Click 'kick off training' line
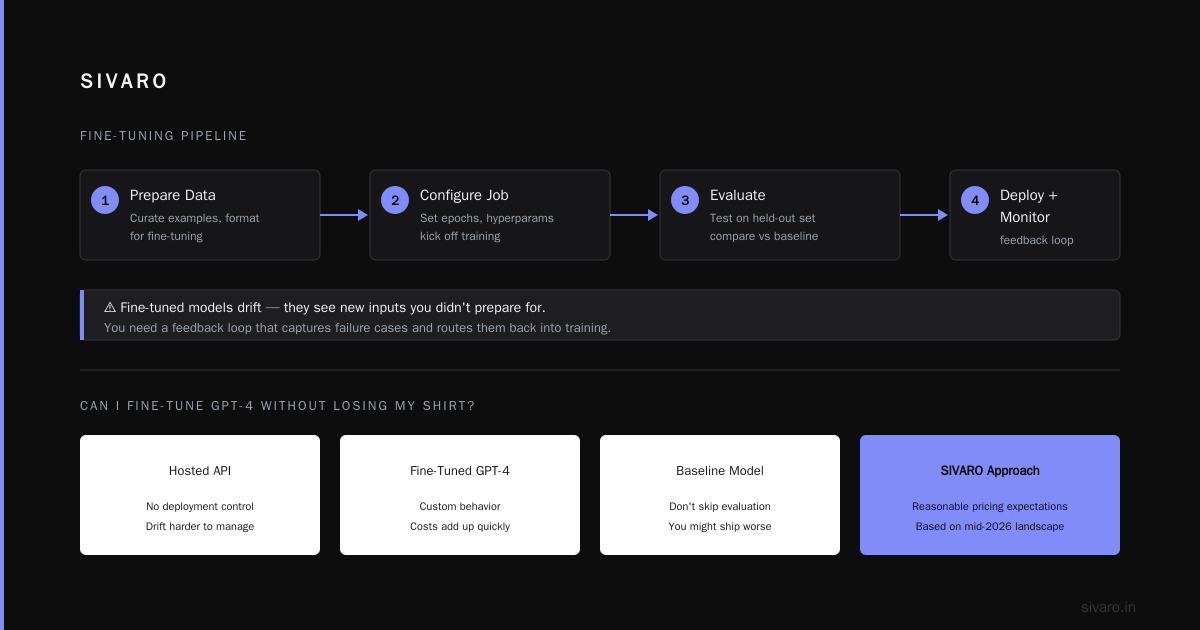This screenshot has height=630, width=1200. pyautogui.click(x=460, y=236)
